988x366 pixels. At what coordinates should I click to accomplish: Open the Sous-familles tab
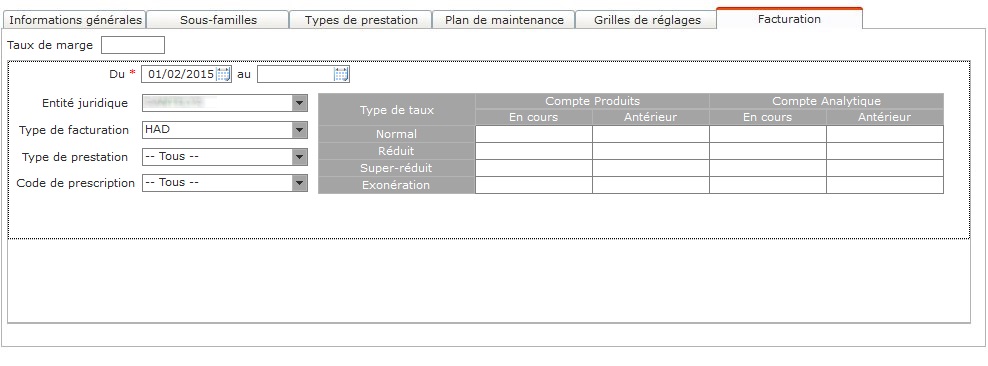click(218, 20)
